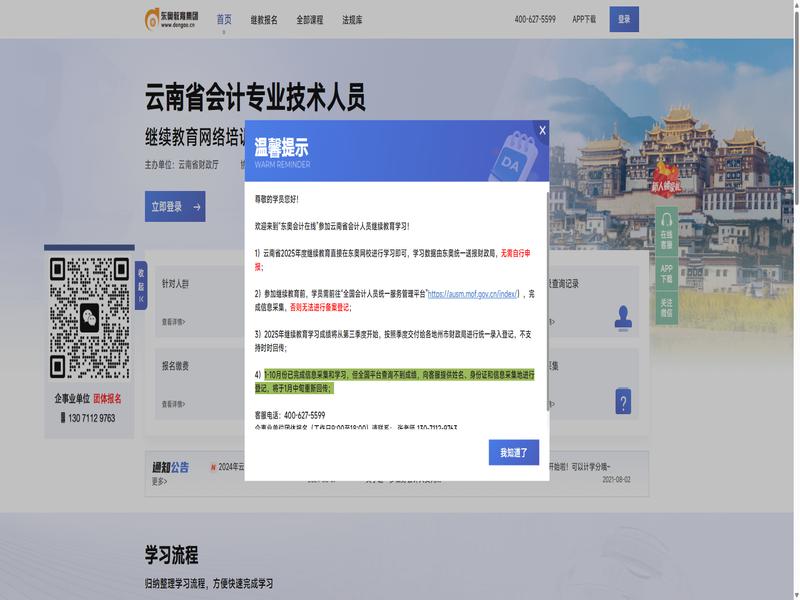Close the 温馨提示 popup with the X
Screen dimensions: 800x600
[542, 130]
